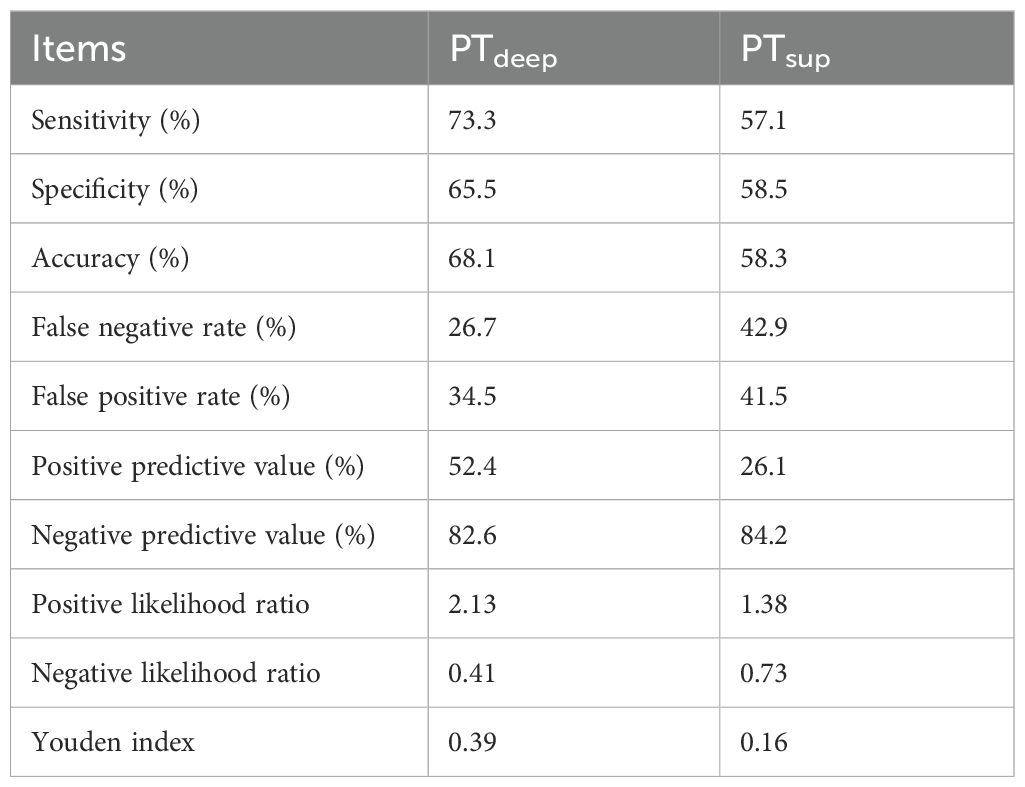Click the False positive rate (%) label
The image size is (1025, 787).
[161, 397]
